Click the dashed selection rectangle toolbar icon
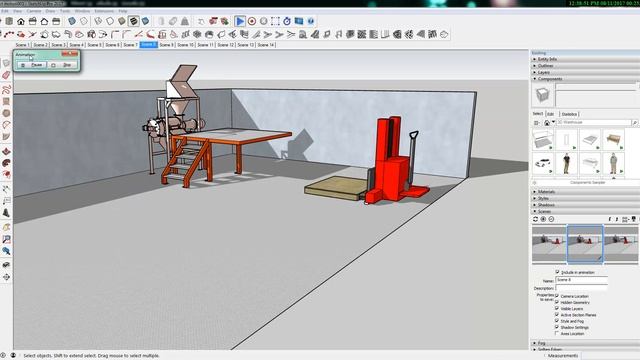Viewport: 640px width, 360px height. (276, 21)
